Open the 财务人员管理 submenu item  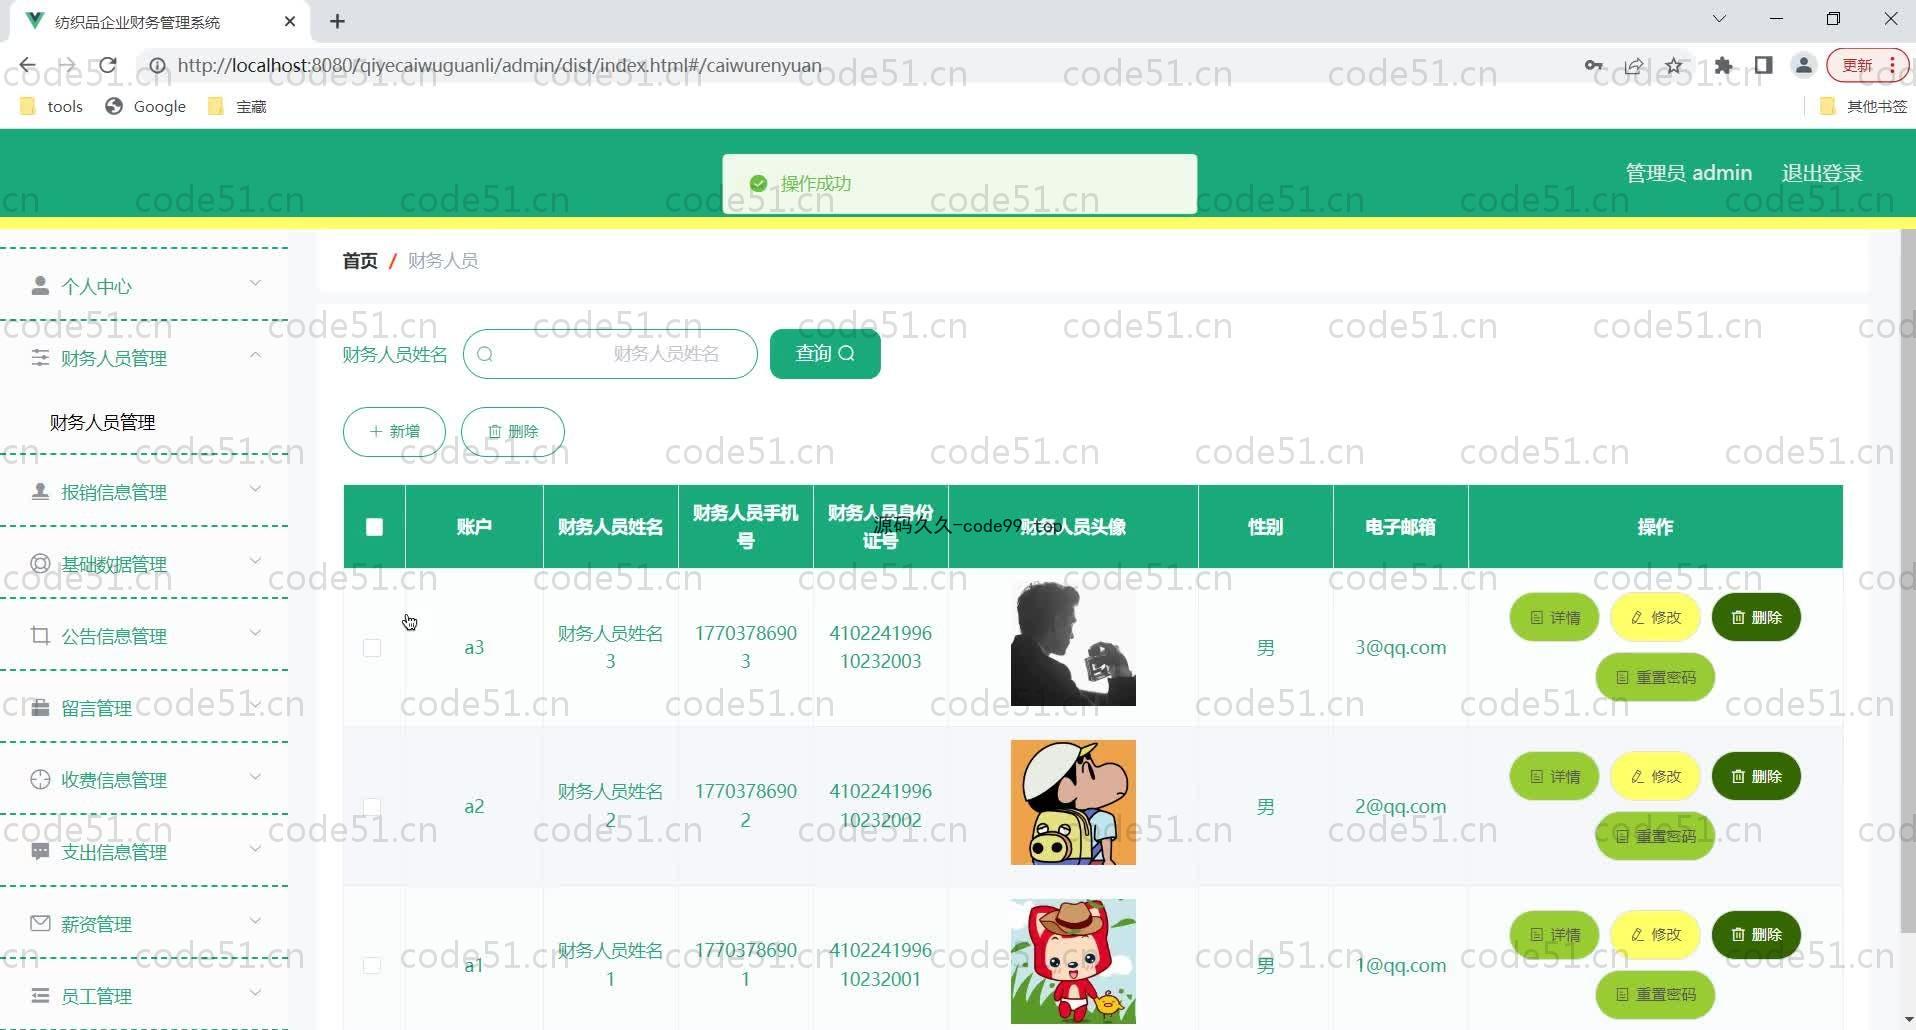click(x=103, y=422)
